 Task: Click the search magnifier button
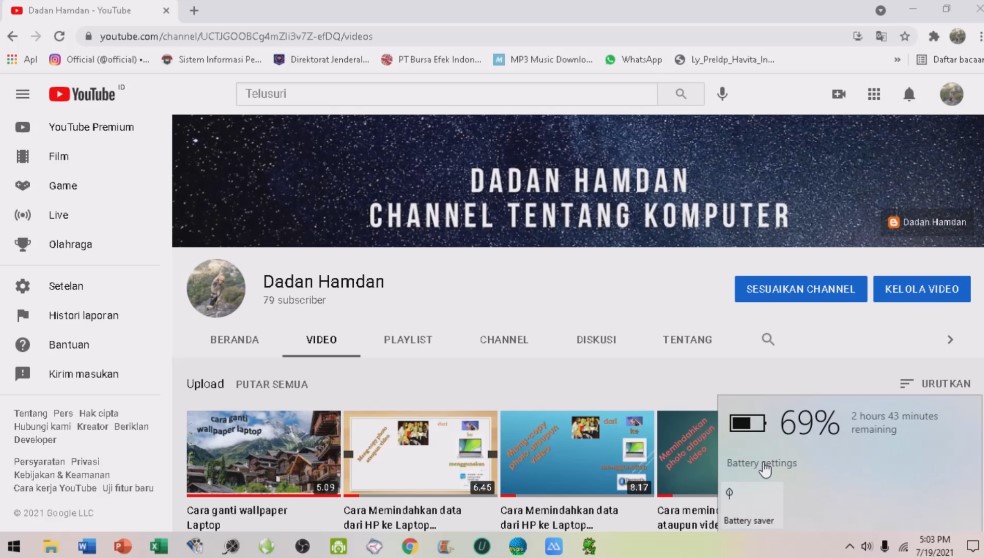click(x=681, y=94)
